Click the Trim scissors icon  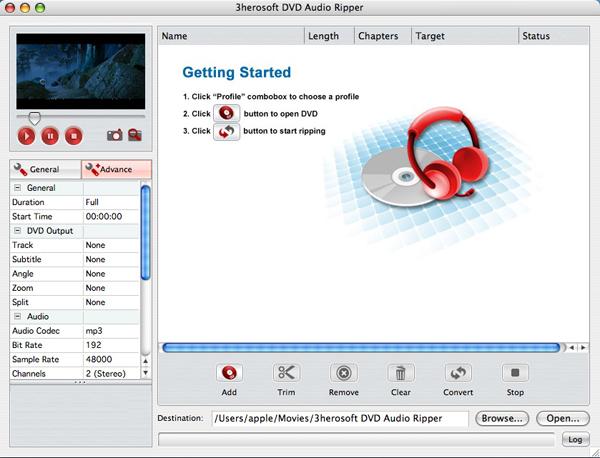pyautogui.click(x=286, y=373)
